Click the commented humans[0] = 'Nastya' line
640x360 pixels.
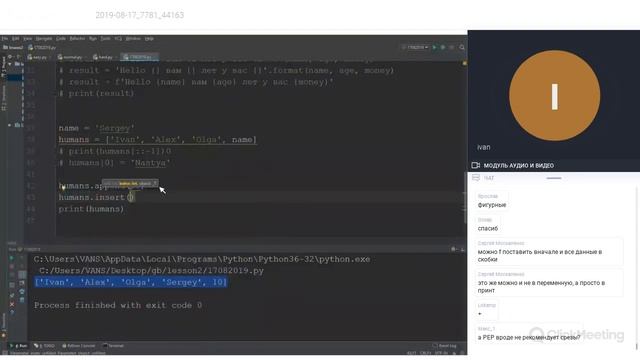click(x=114, y=163)
